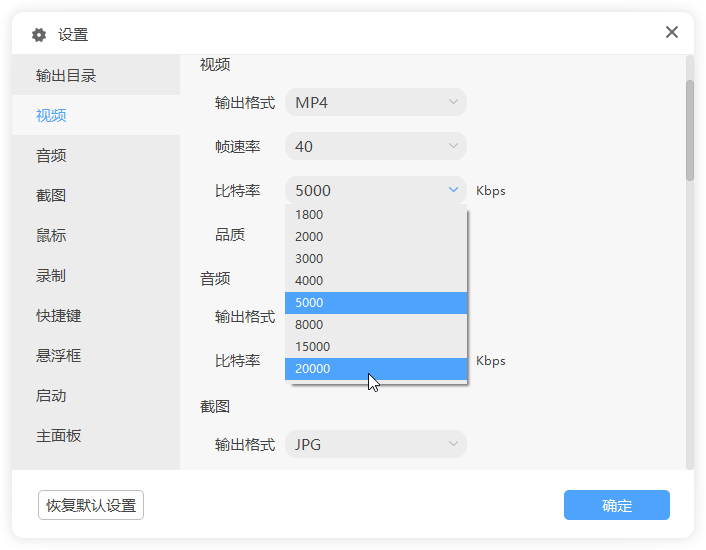This screenshot has height=550, width=706.
Task: Click the vertical scrollbar thumb
Action: pyautogui.click(x=689, y=130)
